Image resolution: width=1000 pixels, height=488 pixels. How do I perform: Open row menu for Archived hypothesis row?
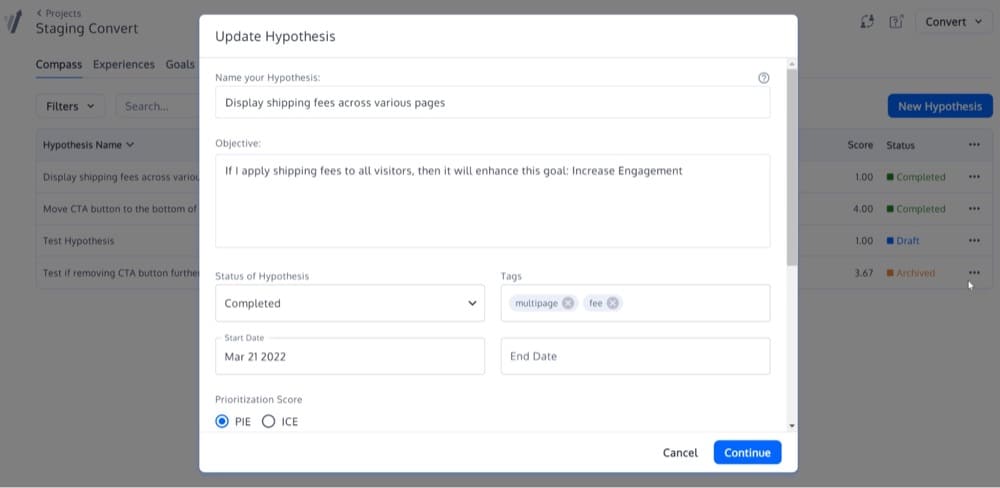pyautogui.click(x=974, y=272)
